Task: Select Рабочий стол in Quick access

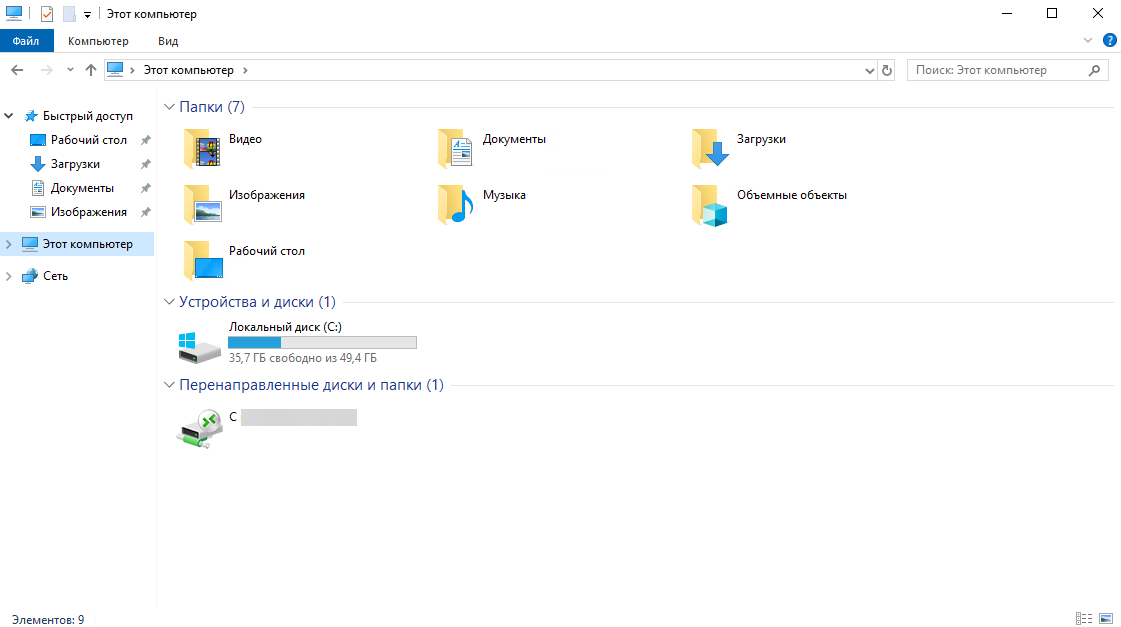Action: [88, 140]
